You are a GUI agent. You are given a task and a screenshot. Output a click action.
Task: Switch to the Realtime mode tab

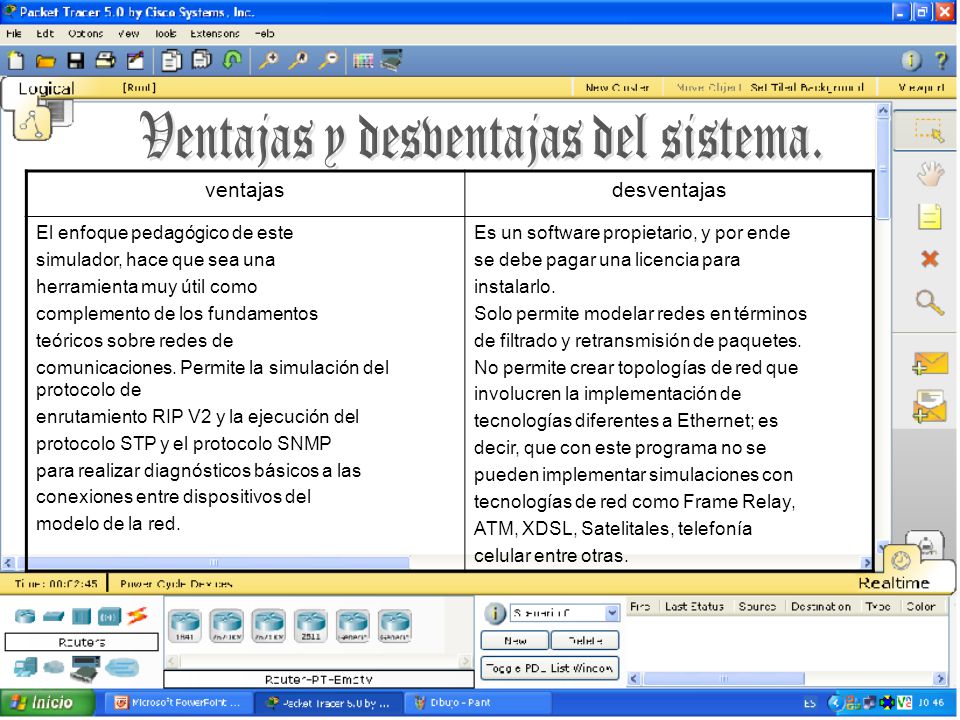[x=893, y=583]
